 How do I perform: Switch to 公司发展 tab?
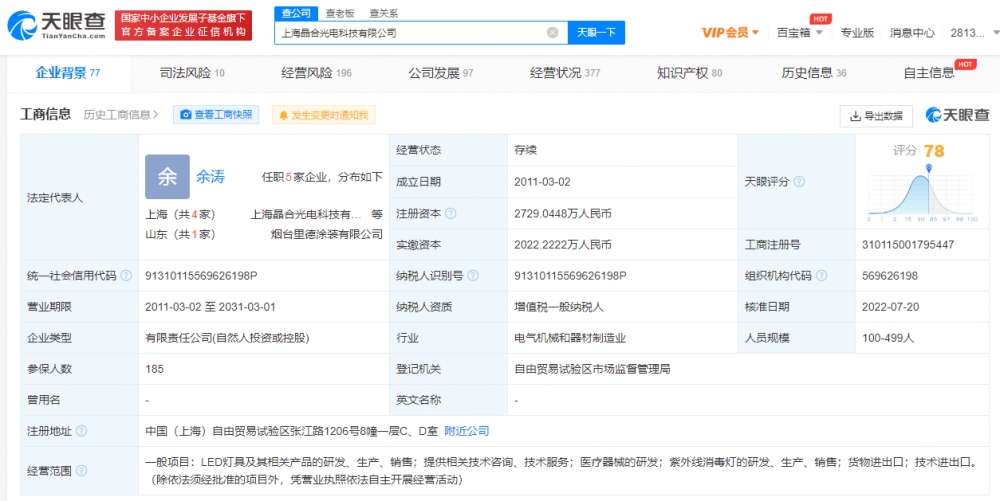coord(441,73)
